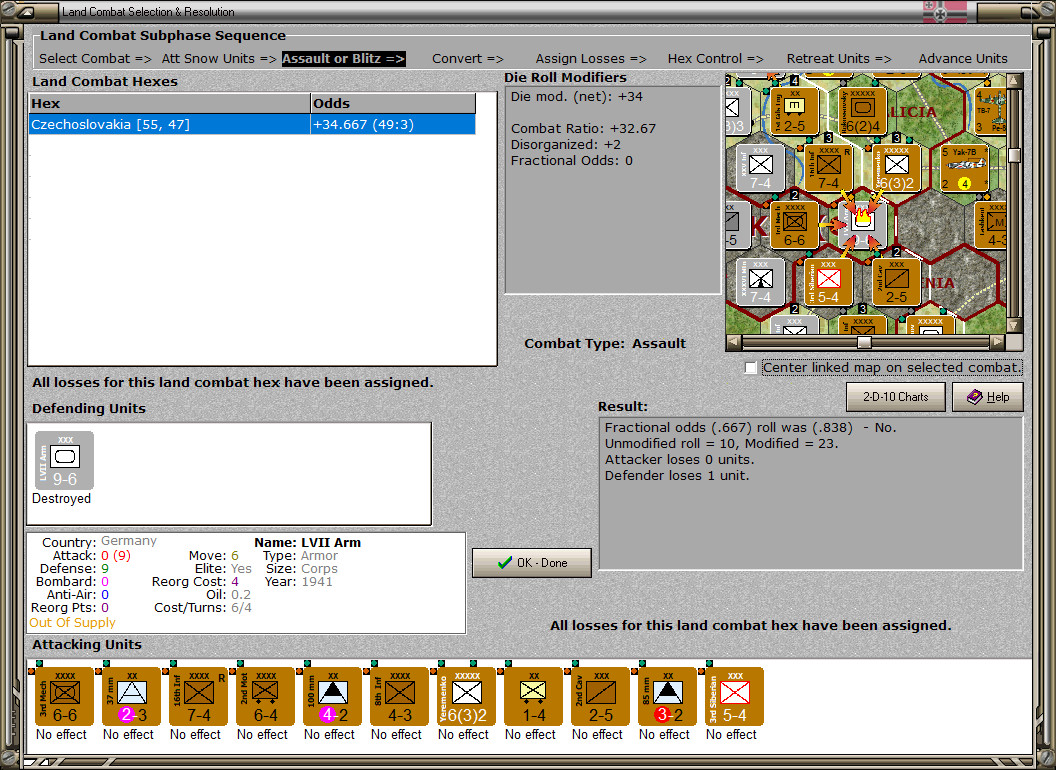Open the Help button
The height and width of the screenshot is (770, 1056).
click(988, 397)
